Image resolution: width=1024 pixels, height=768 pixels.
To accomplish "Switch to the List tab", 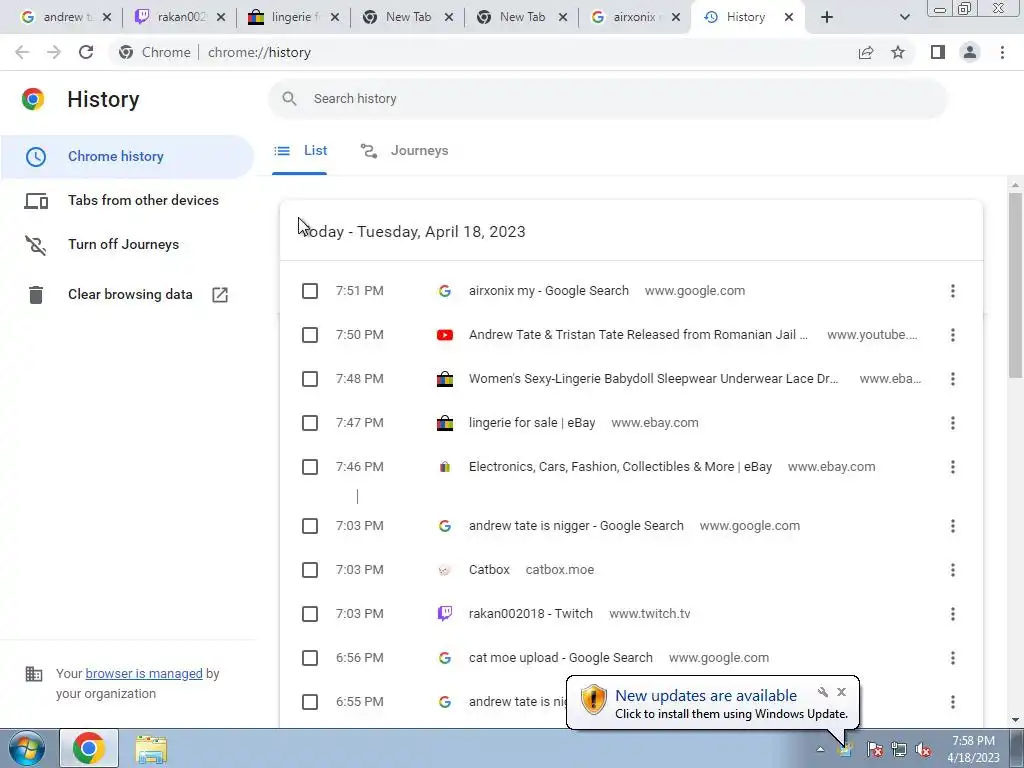I will (x=300, y=151).
